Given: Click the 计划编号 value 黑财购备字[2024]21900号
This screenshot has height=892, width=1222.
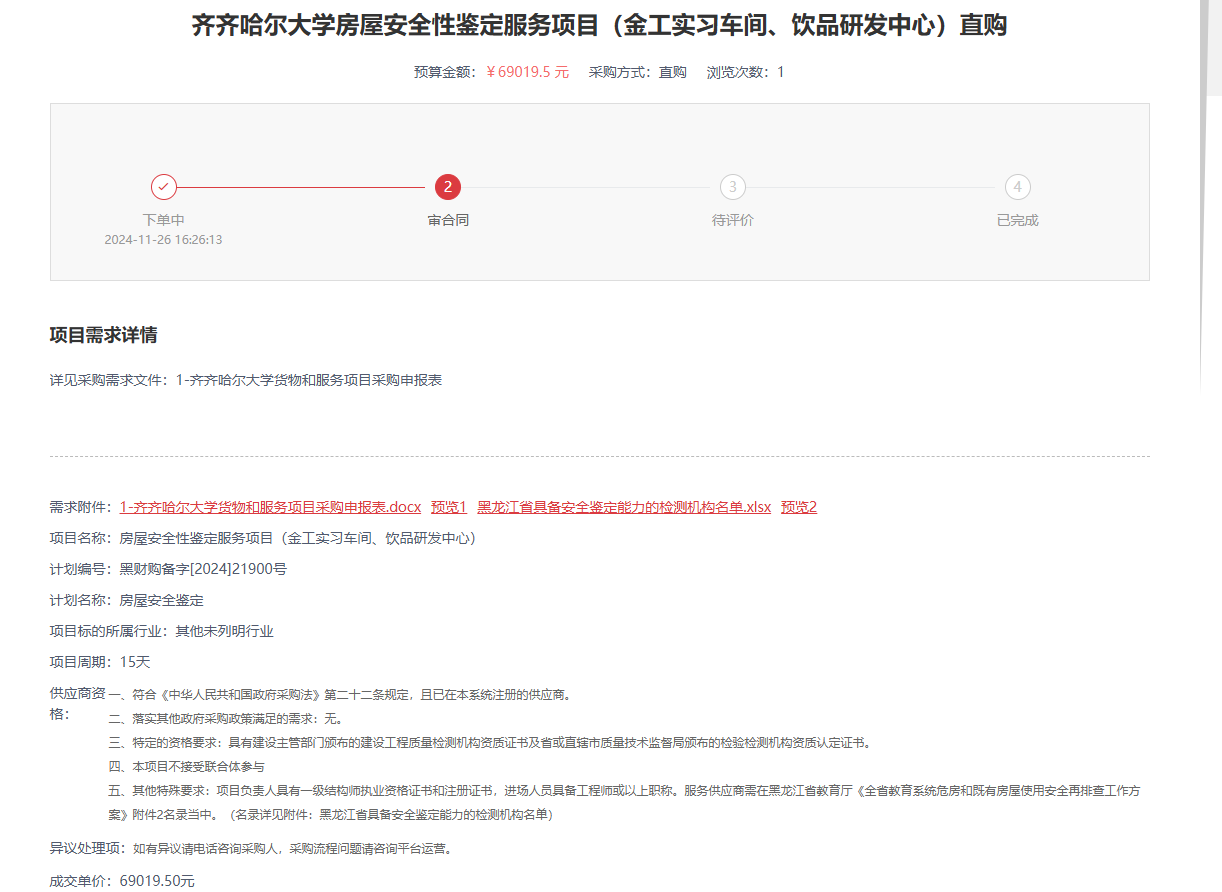Looking at the screenshot, I should coord(203,570).
